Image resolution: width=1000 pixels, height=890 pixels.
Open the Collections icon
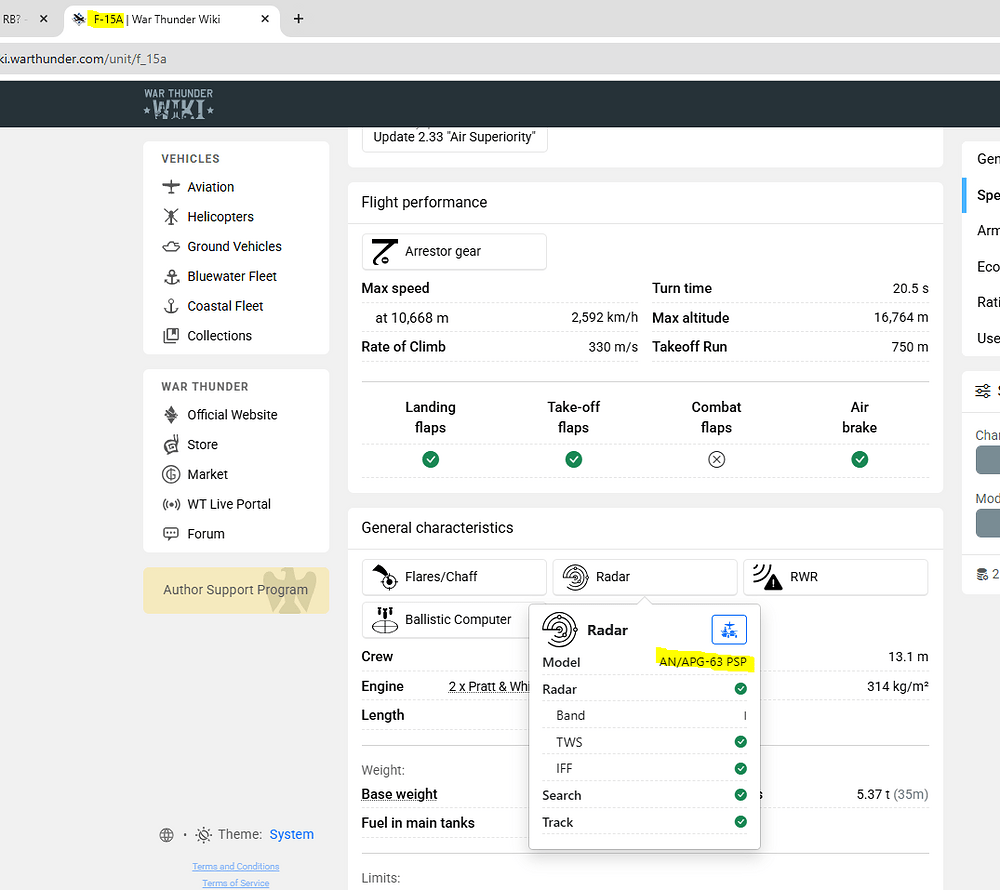click(x=171, y=335)
